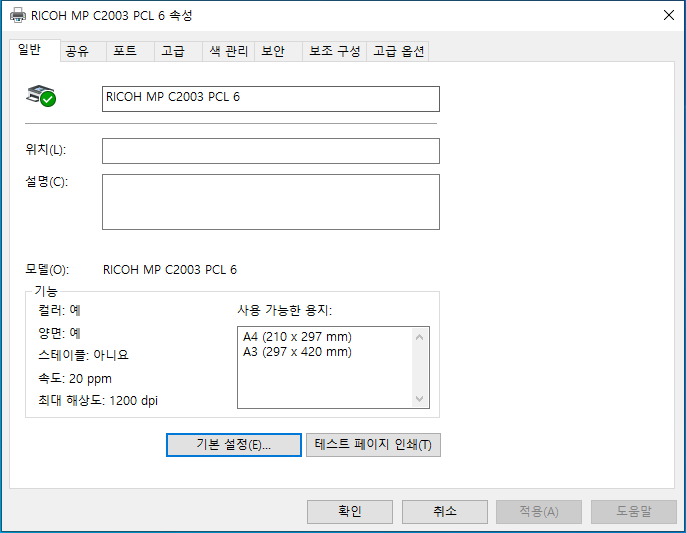Screen dimensions: 686x533
Task: Focus the 위치(L) input field
Action: pos(271,151)
